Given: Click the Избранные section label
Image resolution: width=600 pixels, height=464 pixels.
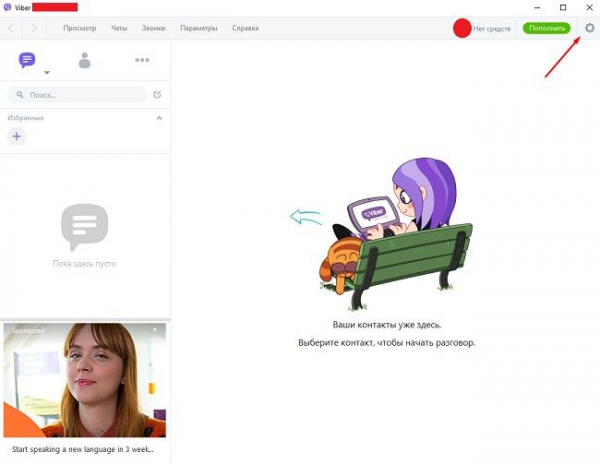Looking at the screenshot, I should coord(26,118).
